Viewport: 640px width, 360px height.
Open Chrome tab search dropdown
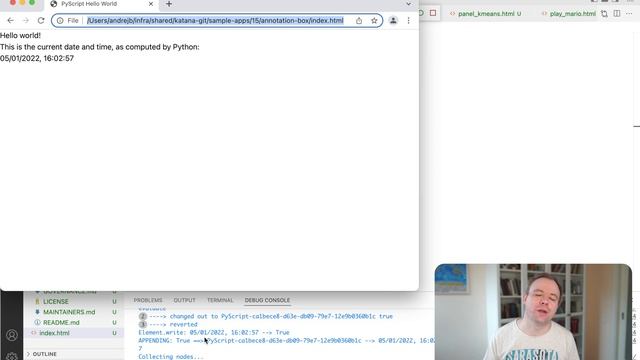tap(409, 4)
